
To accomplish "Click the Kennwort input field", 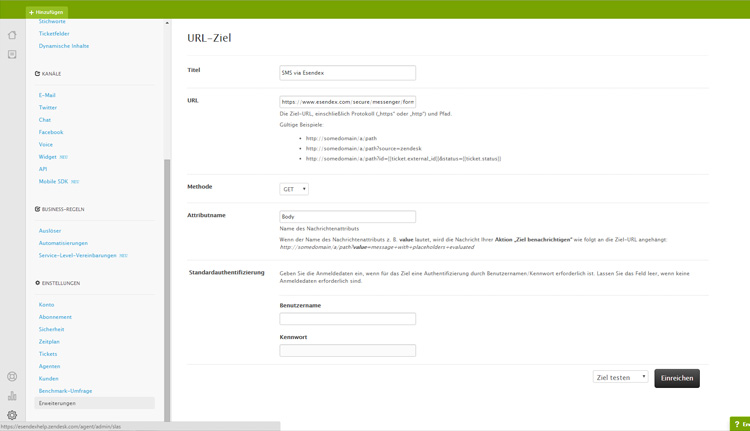I will (347, 351).
